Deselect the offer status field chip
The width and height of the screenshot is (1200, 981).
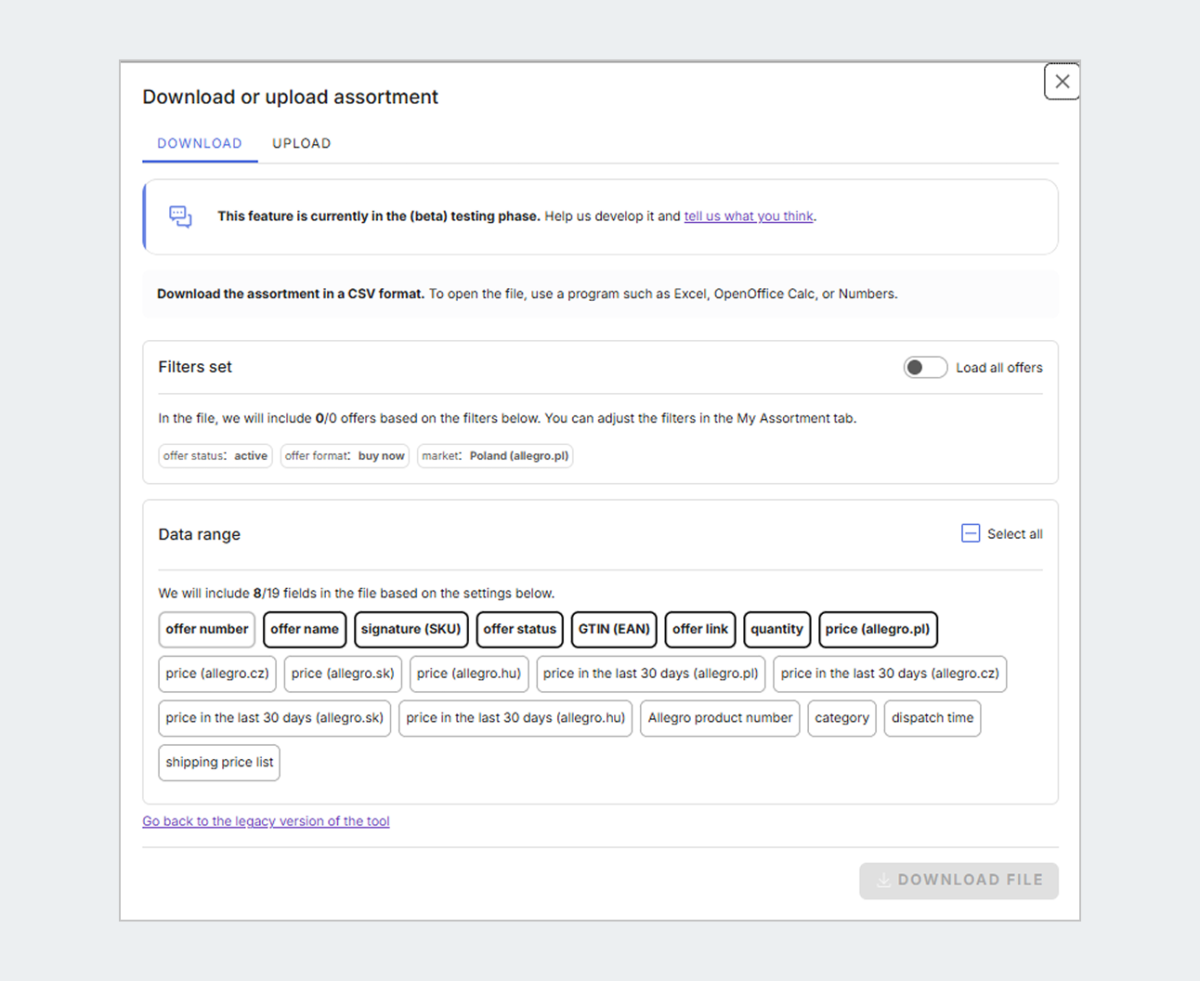coord(520,629)
